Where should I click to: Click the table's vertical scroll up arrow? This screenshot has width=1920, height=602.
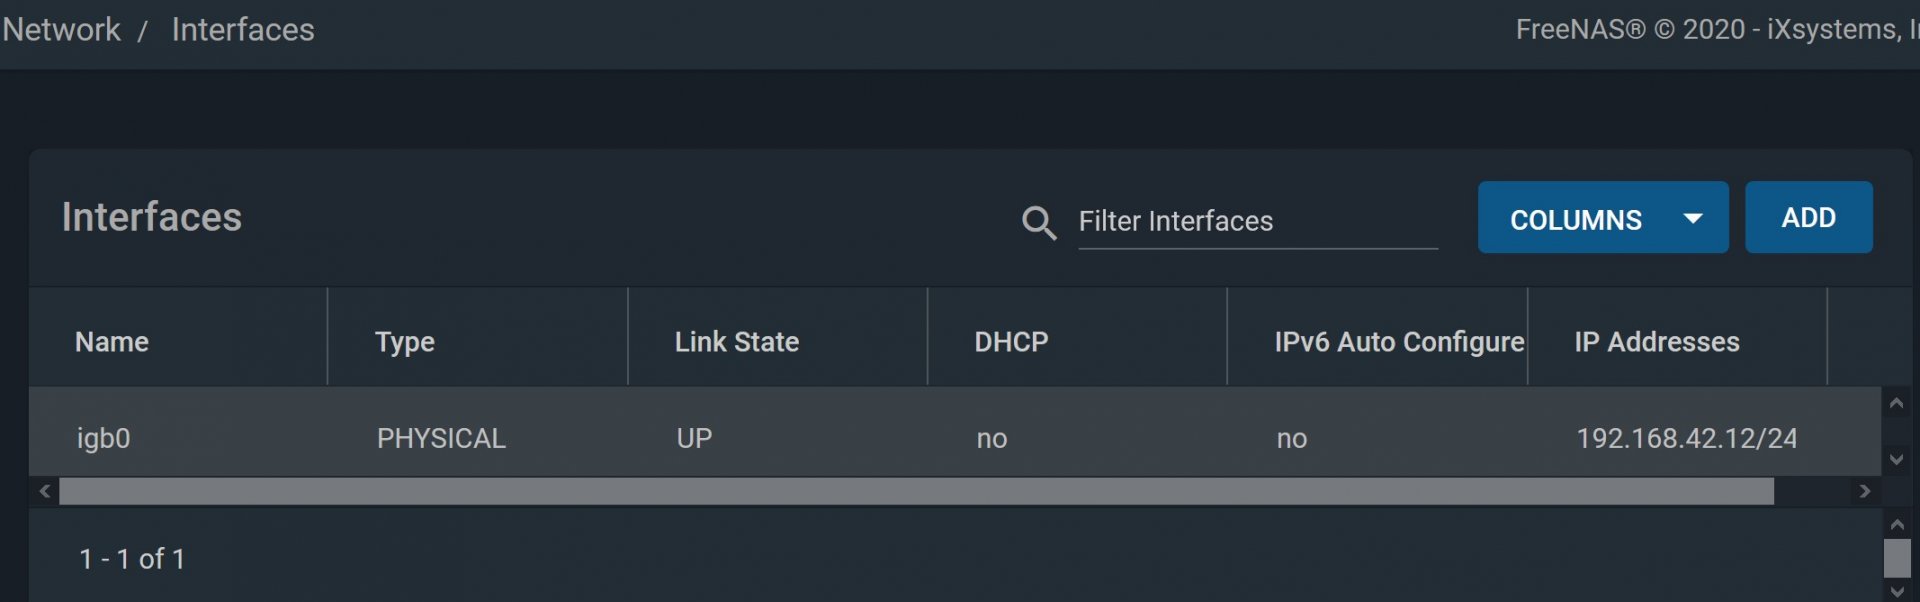1896,404
